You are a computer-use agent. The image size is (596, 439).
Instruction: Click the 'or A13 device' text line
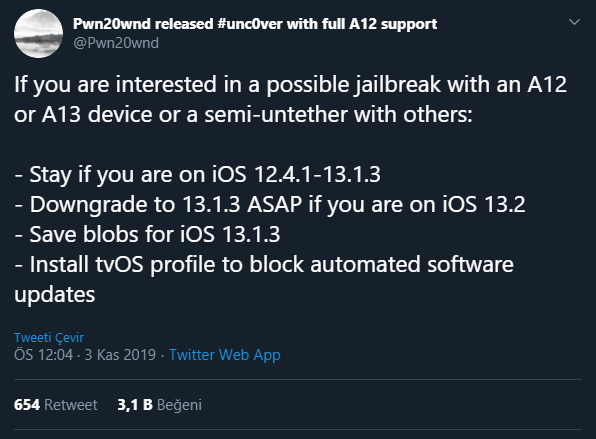pos(243,114)
